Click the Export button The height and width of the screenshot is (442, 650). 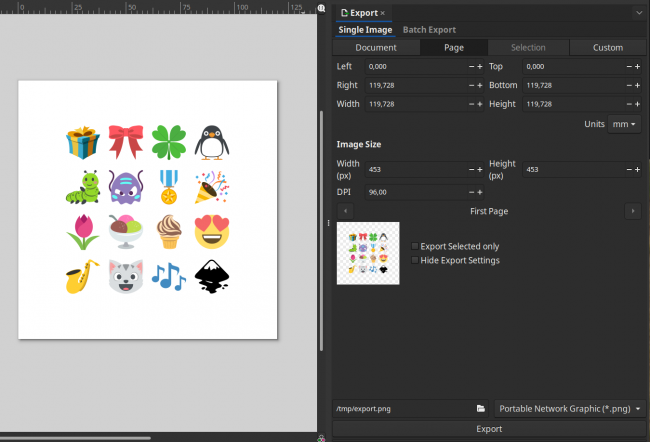point(489,429)
